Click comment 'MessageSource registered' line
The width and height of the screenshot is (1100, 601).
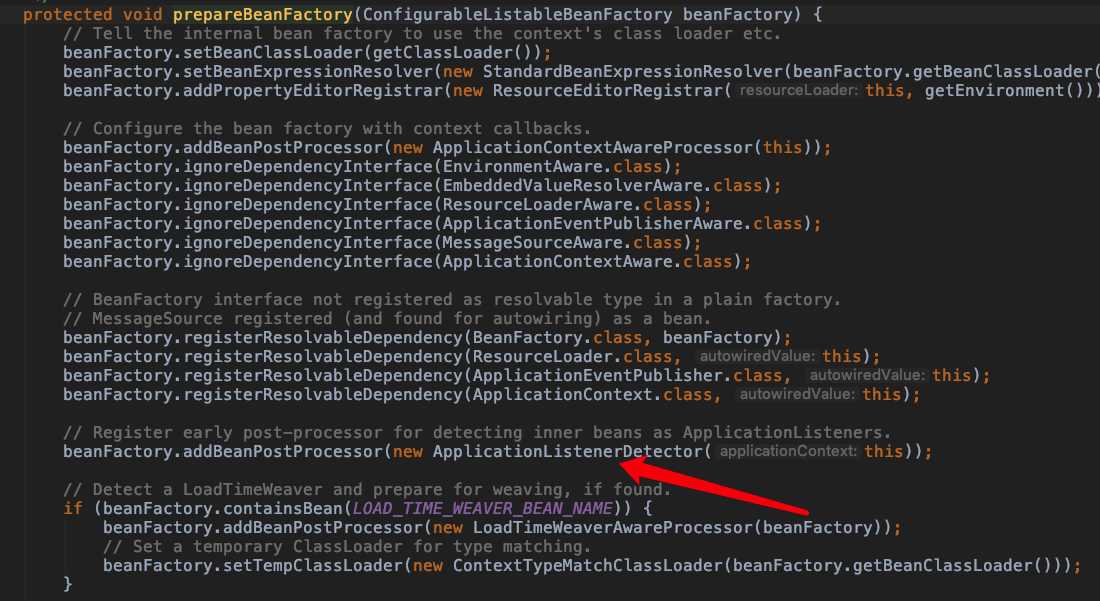(x=387, y=318)
